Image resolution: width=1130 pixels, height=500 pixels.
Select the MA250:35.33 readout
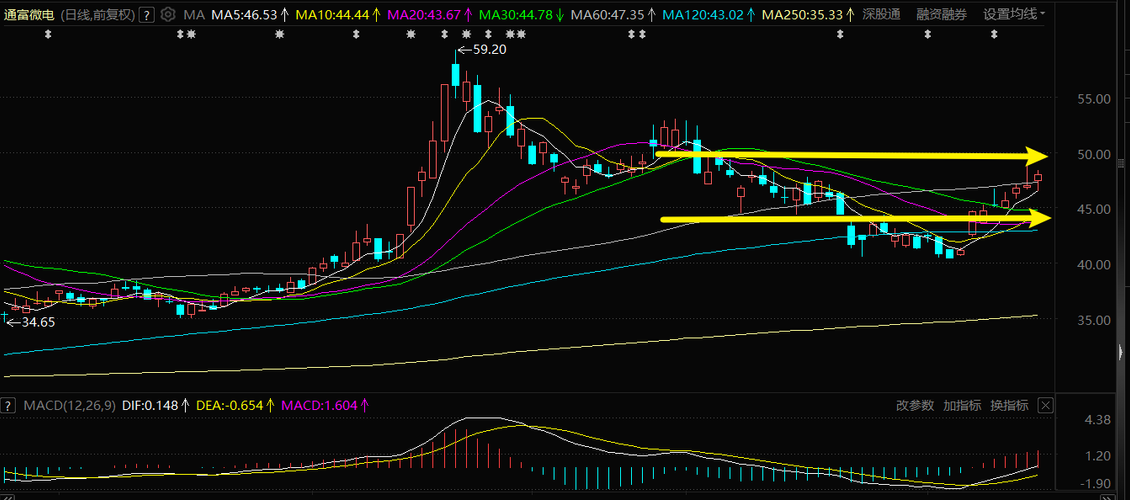tap(802, 14)
